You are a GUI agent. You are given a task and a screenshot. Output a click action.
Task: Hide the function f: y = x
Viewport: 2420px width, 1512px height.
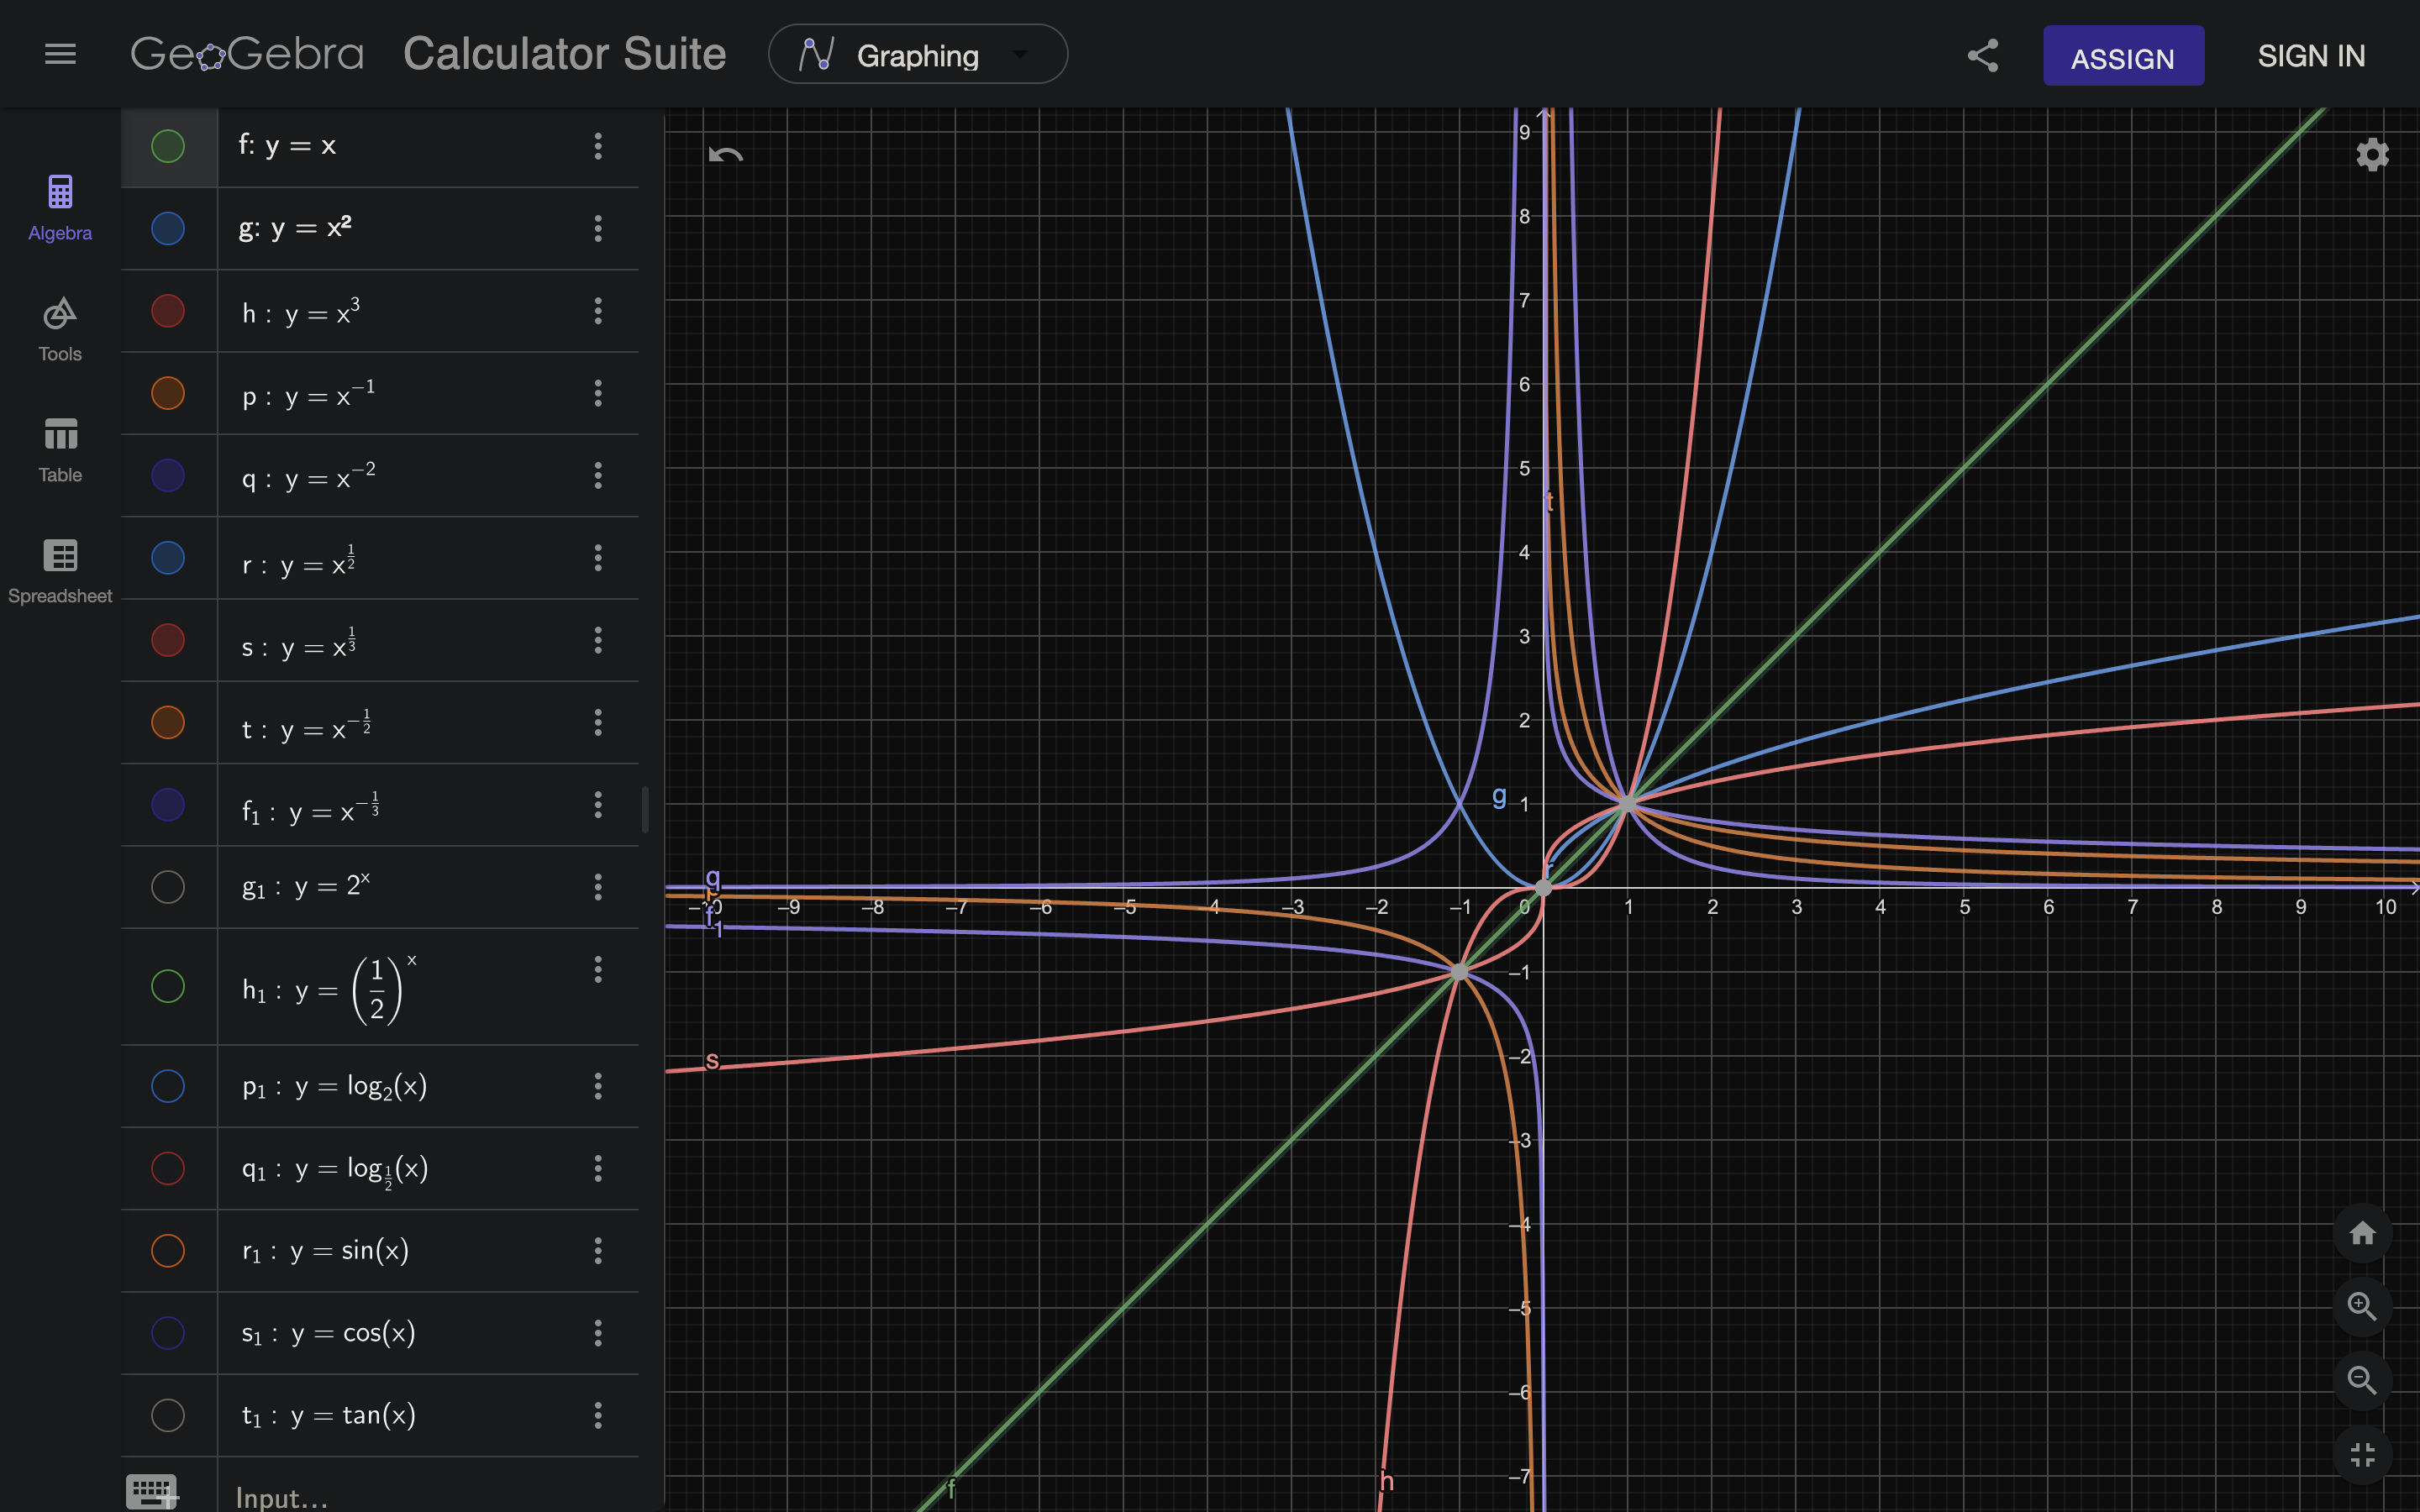point(168,146)
